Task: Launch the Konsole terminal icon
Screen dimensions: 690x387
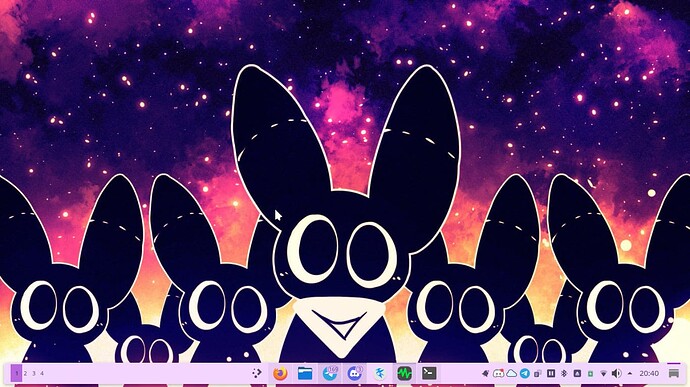Action: point(429,373)
